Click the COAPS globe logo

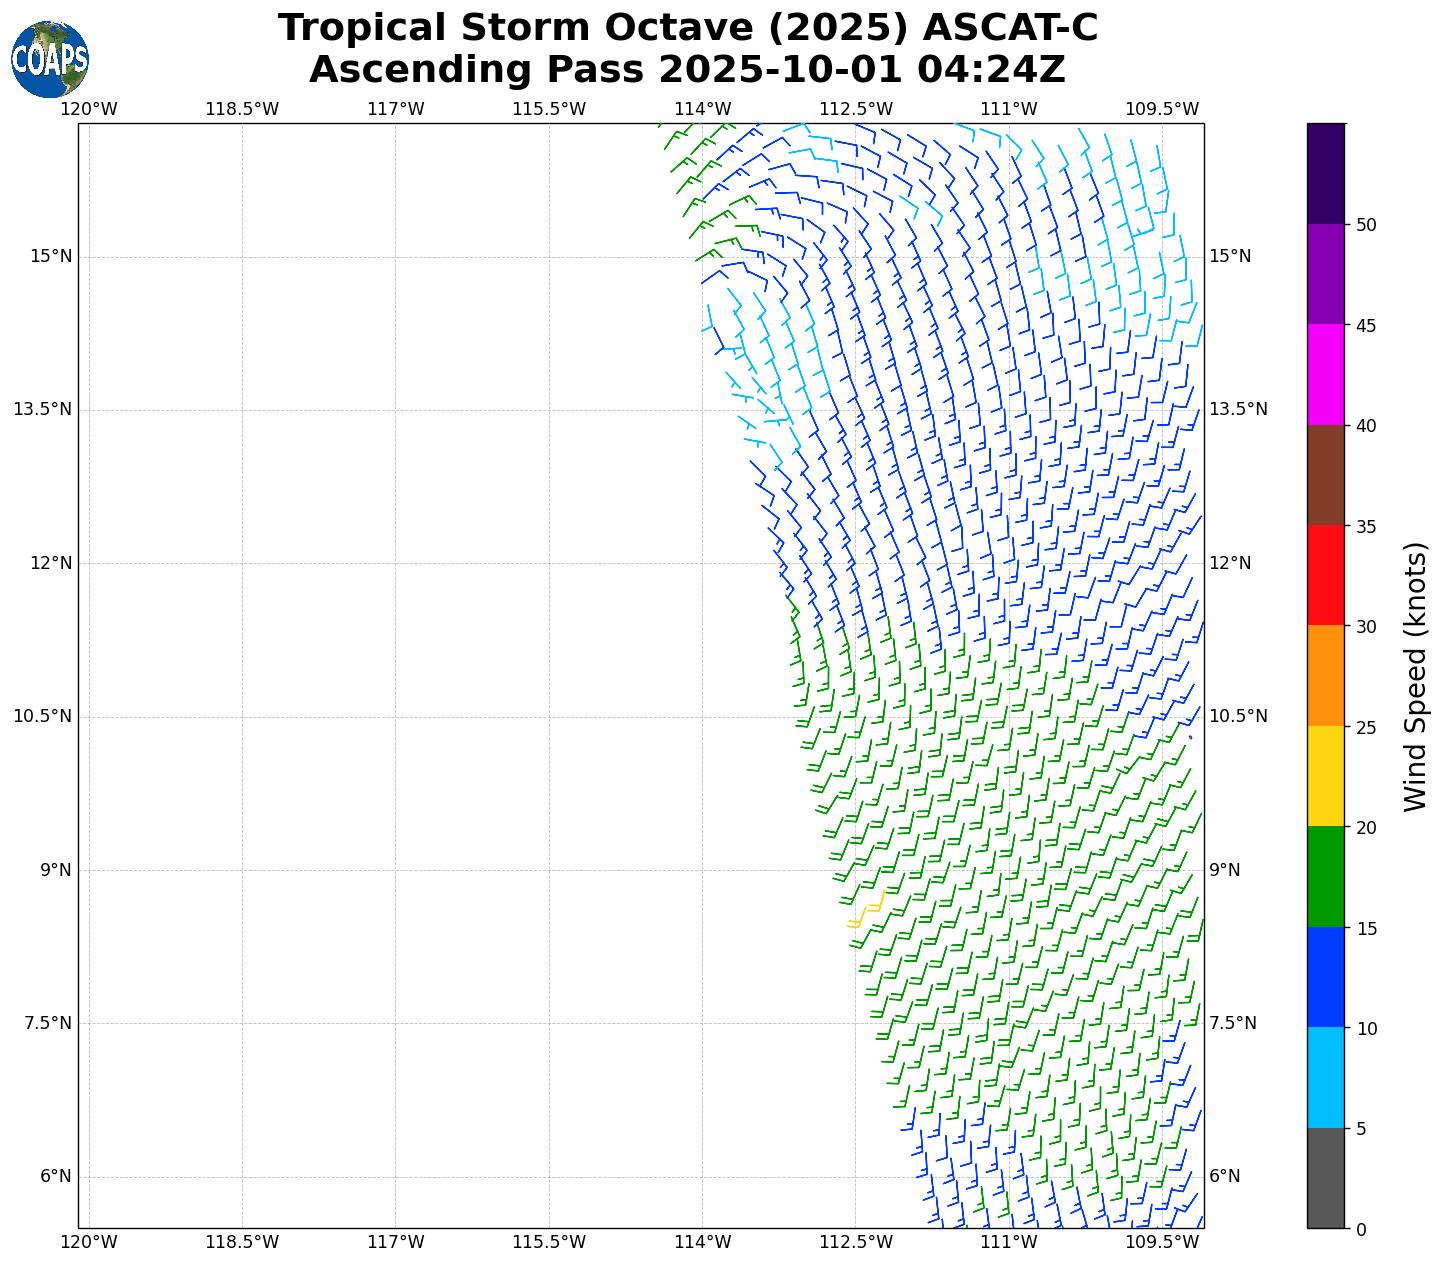click(x=50, y=59)
